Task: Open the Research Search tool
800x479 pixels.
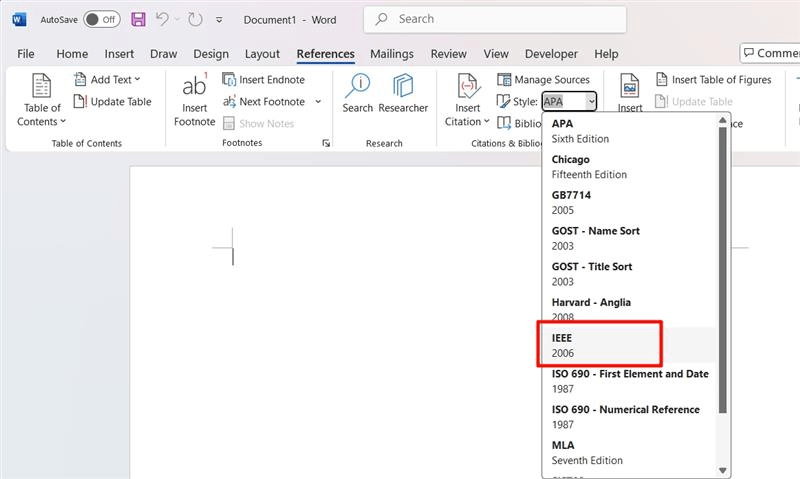Action: coord(358,93)
